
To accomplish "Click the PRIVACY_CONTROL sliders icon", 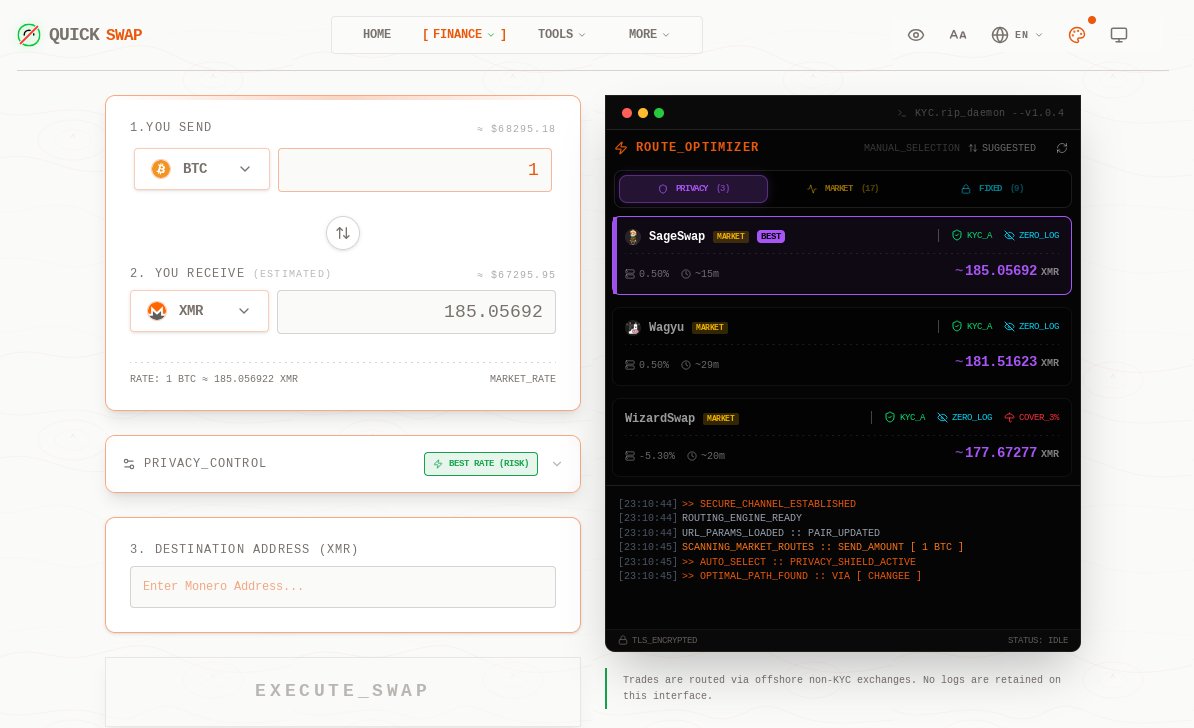I will pos(129,464).
